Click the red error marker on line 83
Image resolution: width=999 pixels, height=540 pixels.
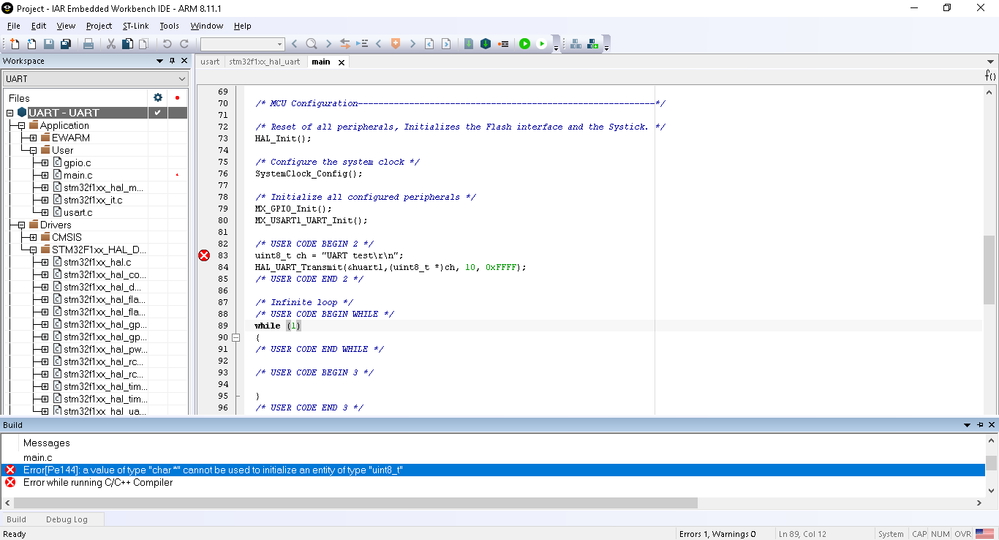(x=204, y=255)
